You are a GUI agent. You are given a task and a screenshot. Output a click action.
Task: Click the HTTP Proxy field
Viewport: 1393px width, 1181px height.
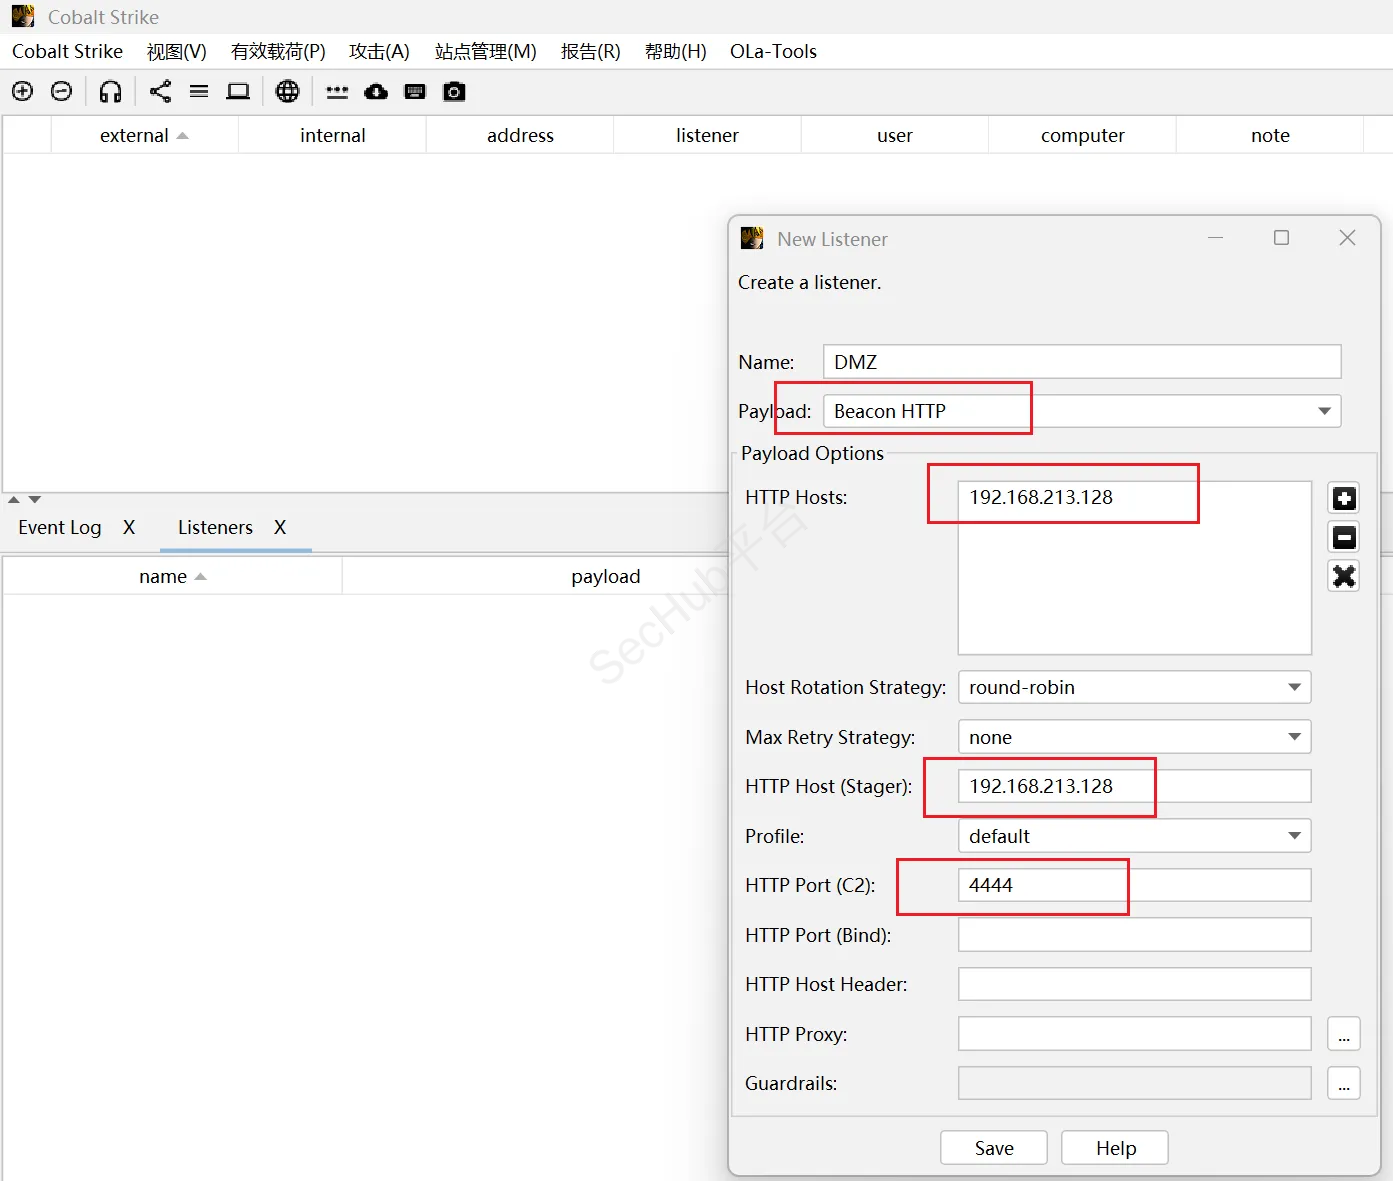(x=1134, y=1034)
